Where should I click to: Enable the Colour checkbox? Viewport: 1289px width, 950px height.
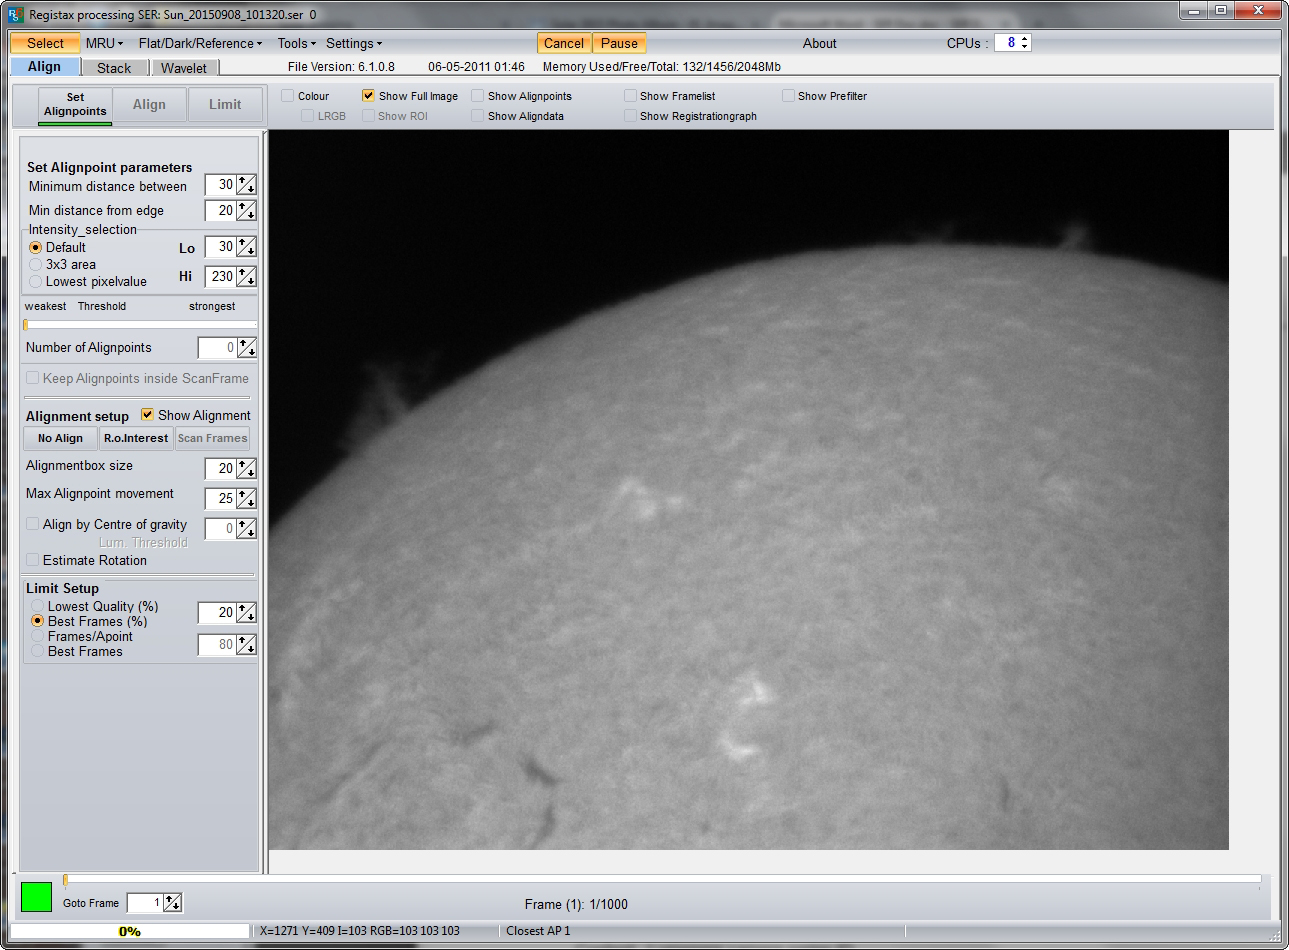pyautogui.click(x=288, y=96)
